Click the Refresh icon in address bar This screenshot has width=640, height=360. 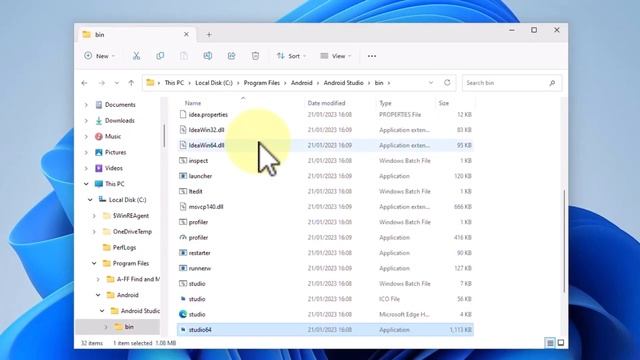click(x=447, y=82)
